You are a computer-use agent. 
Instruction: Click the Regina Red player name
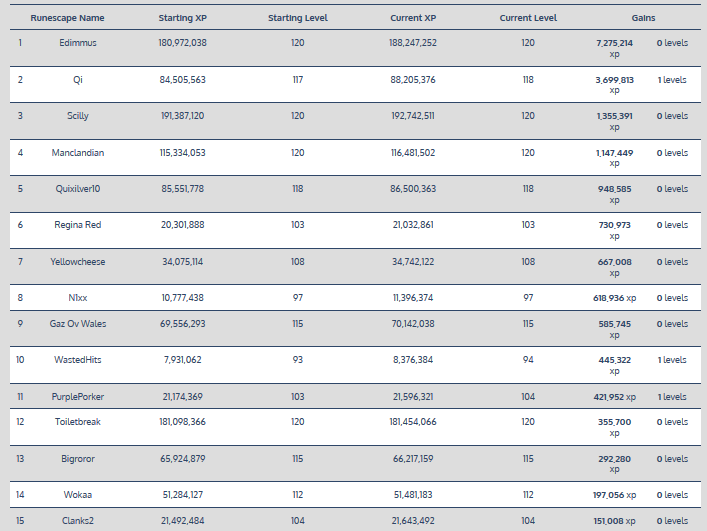[x=77, y=225]
